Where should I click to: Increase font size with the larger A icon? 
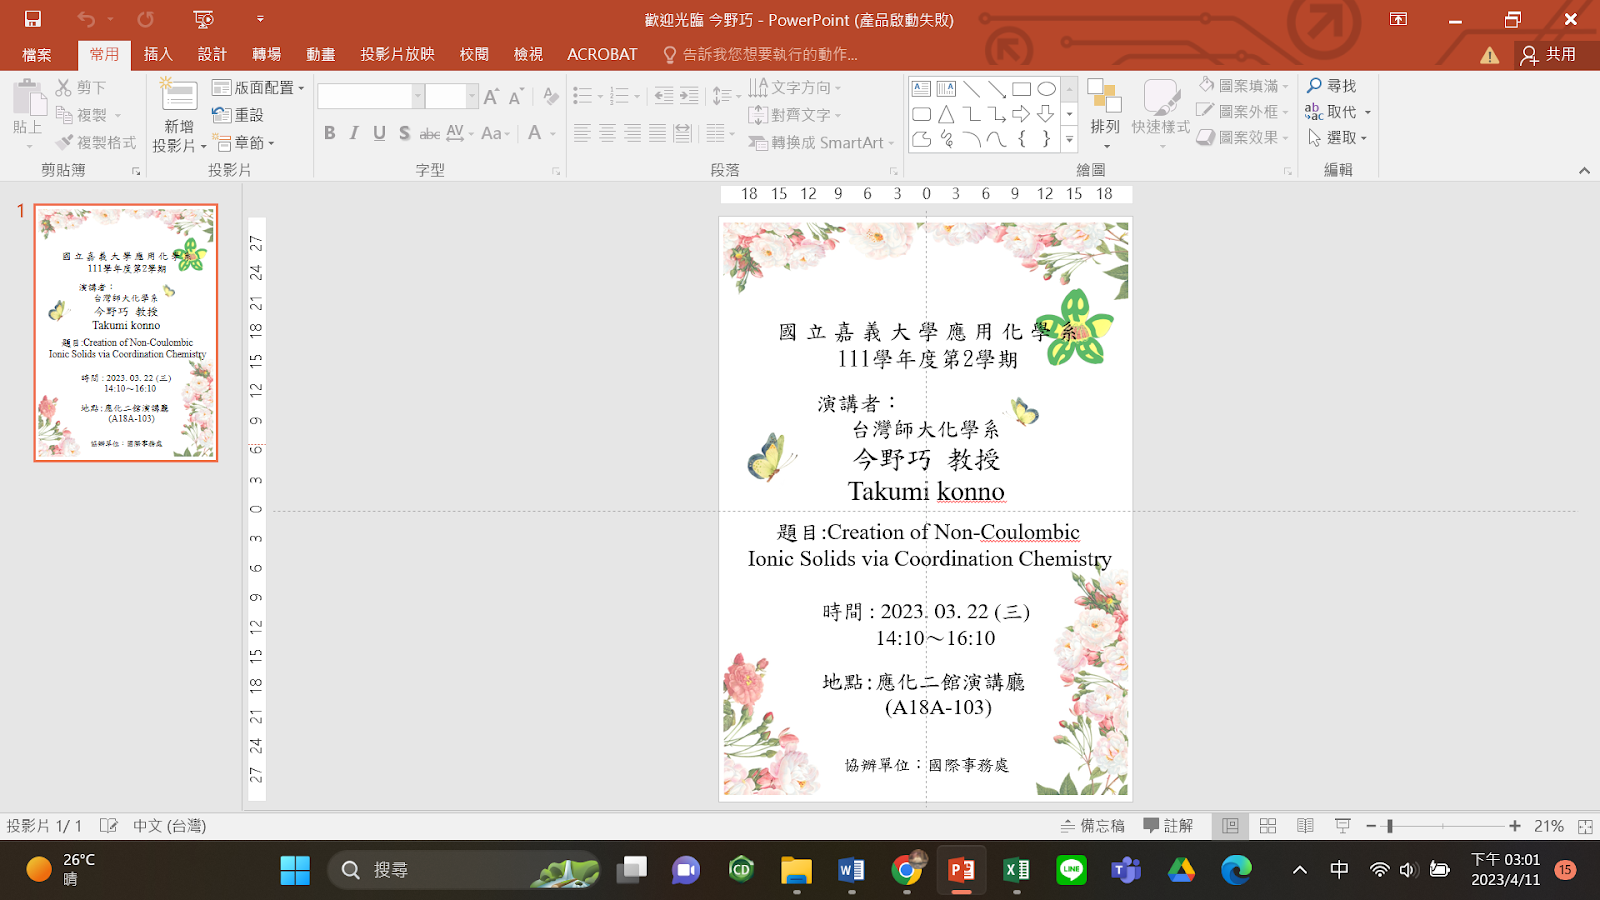pyautogui.click(x=491, y=96)
